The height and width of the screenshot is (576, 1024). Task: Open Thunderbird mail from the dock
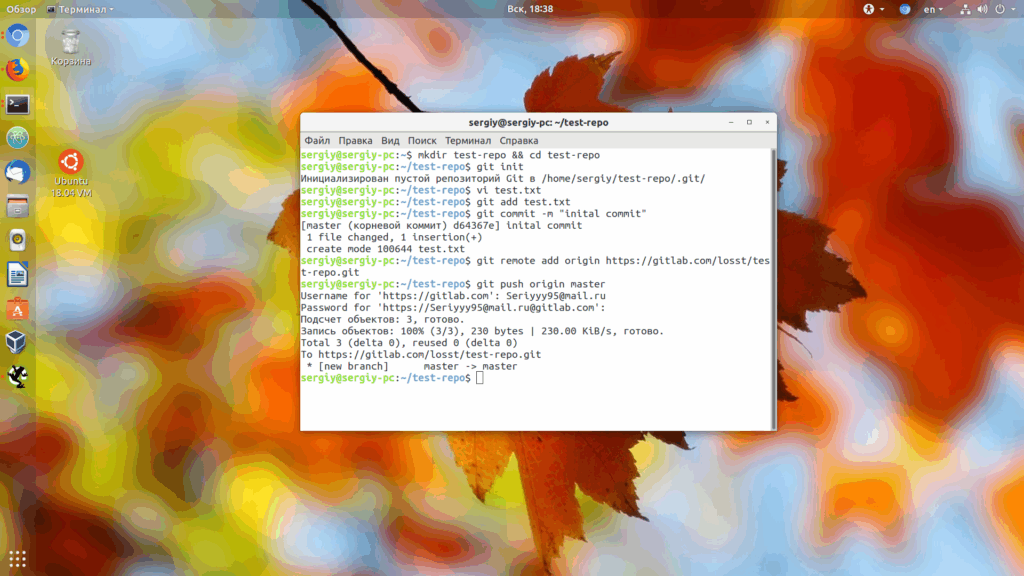(x=18, y=172)
